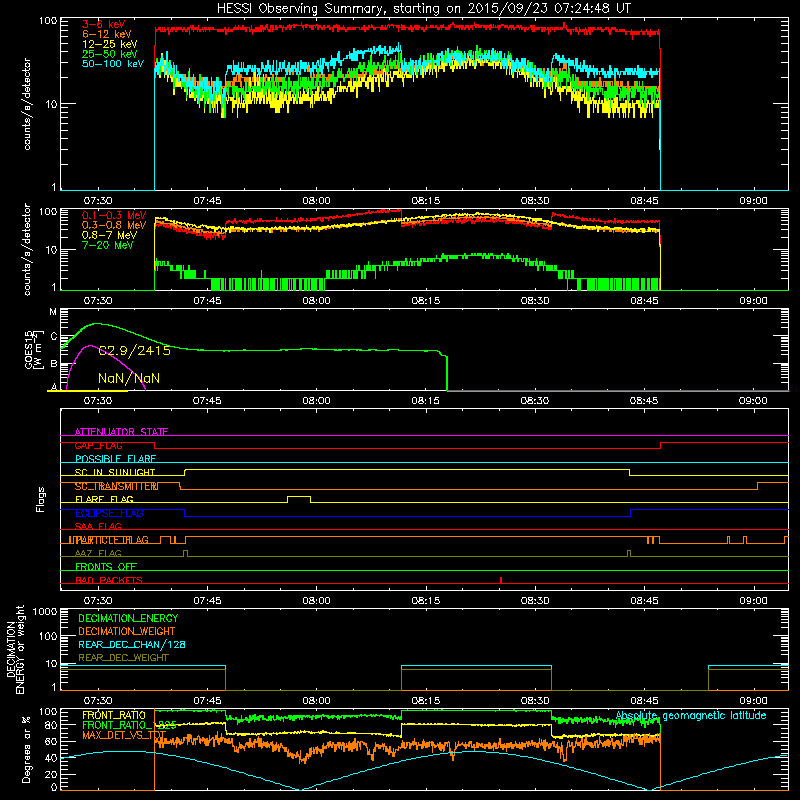Click the yellow 0.8-7 MeV legend label
Screen dimensions: 800x800
coord(110,235)
